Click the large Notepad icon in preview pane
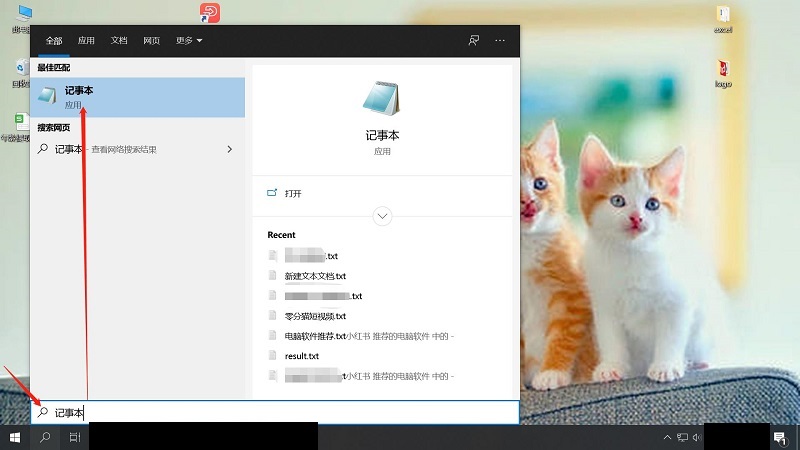Screen dimensions: 800x450 pos(382,98)
